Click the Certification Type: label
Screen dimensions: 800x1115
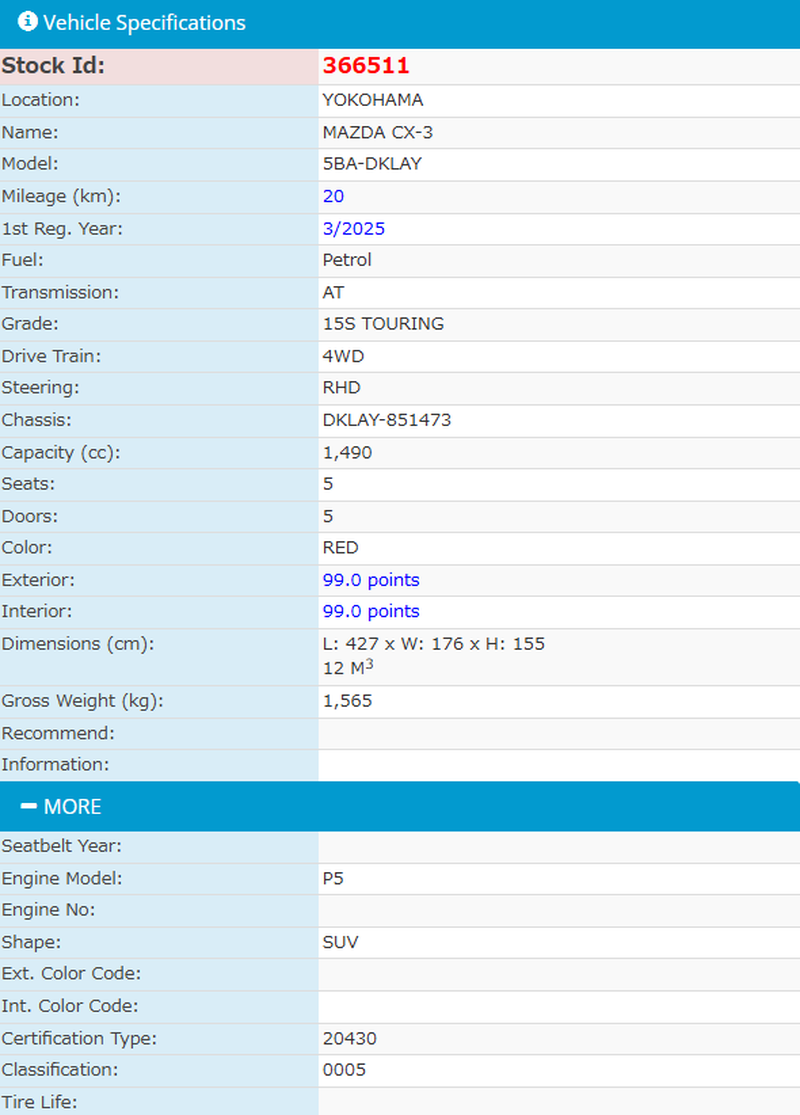(x=79, y=1039)
